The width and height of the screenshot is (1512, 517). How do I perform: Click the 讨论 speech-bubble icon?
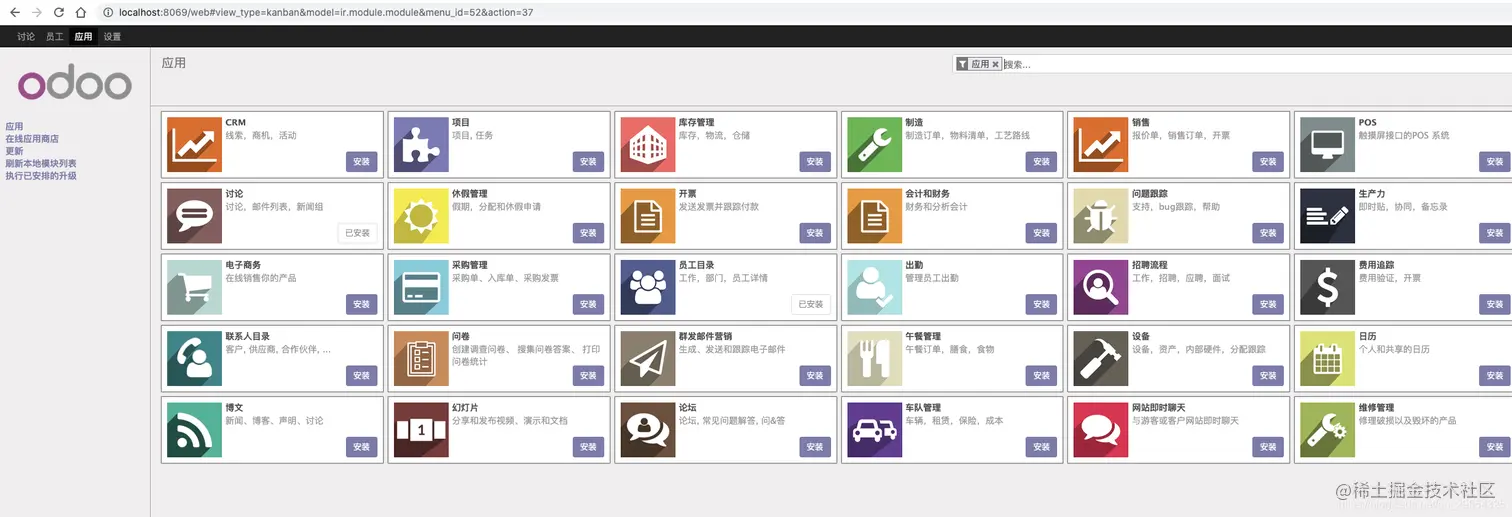tap(194, 216)
